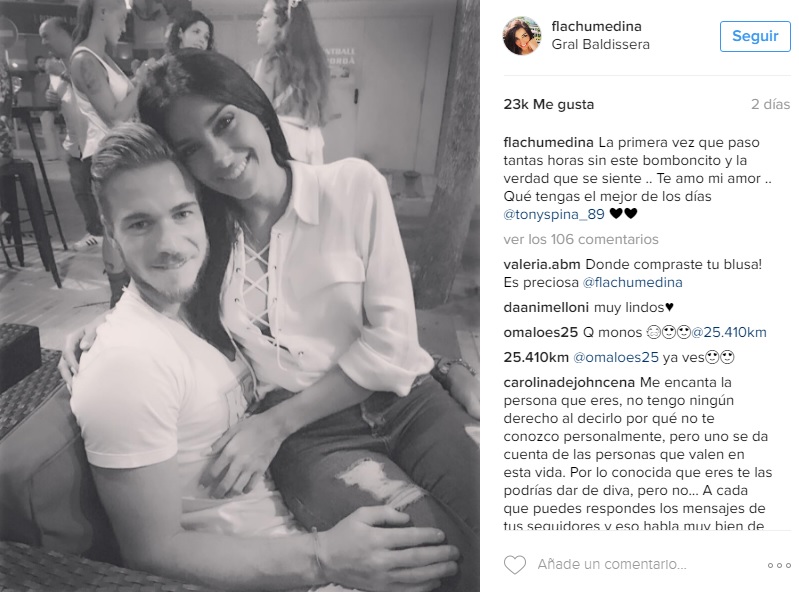The image size is (799, 592).
Task: Open omaloes25 commenter profile
Action: tap(540, 332)
